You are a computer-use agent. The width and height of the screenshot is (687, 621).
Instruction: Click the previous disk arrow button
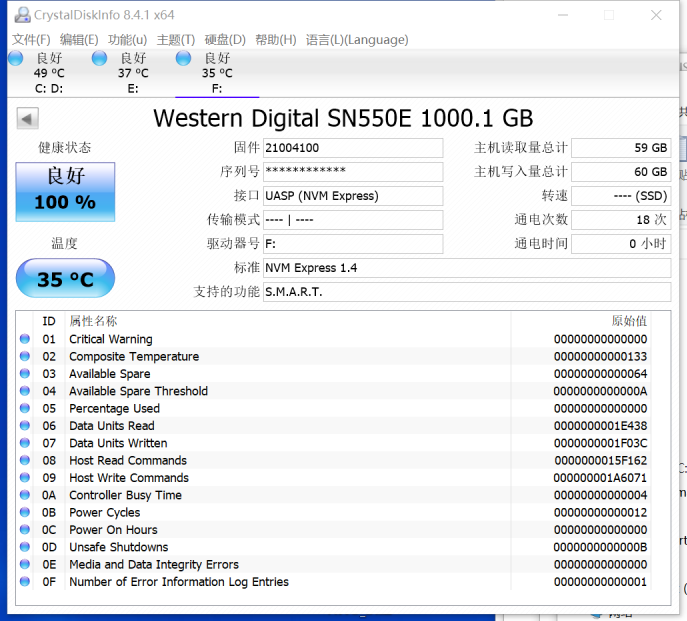[x=28, y=118]
